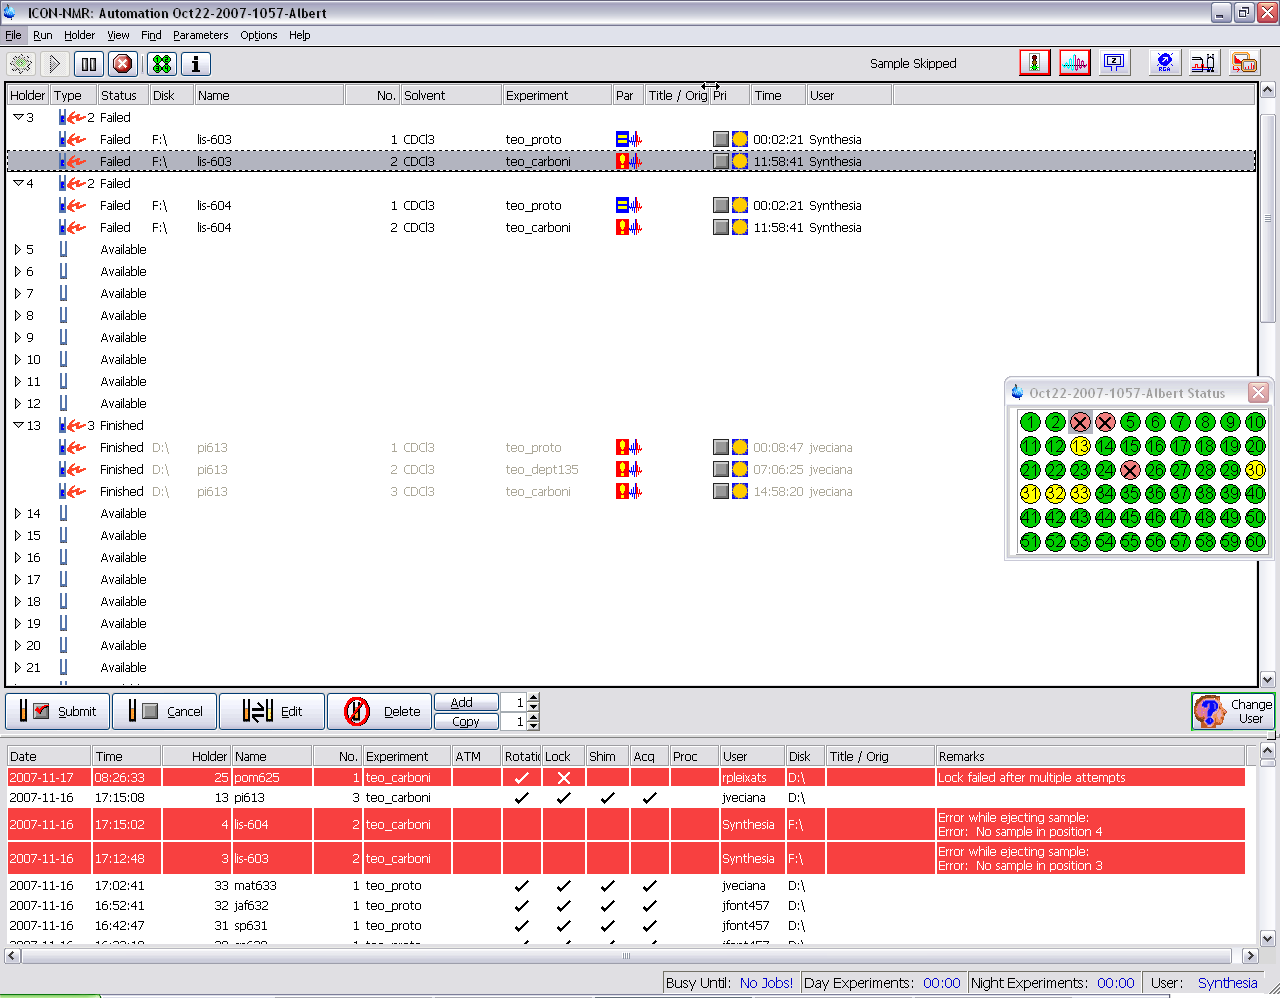Click the Delete button
This screenshot has width=1280, height=998.
click(379, 712)
